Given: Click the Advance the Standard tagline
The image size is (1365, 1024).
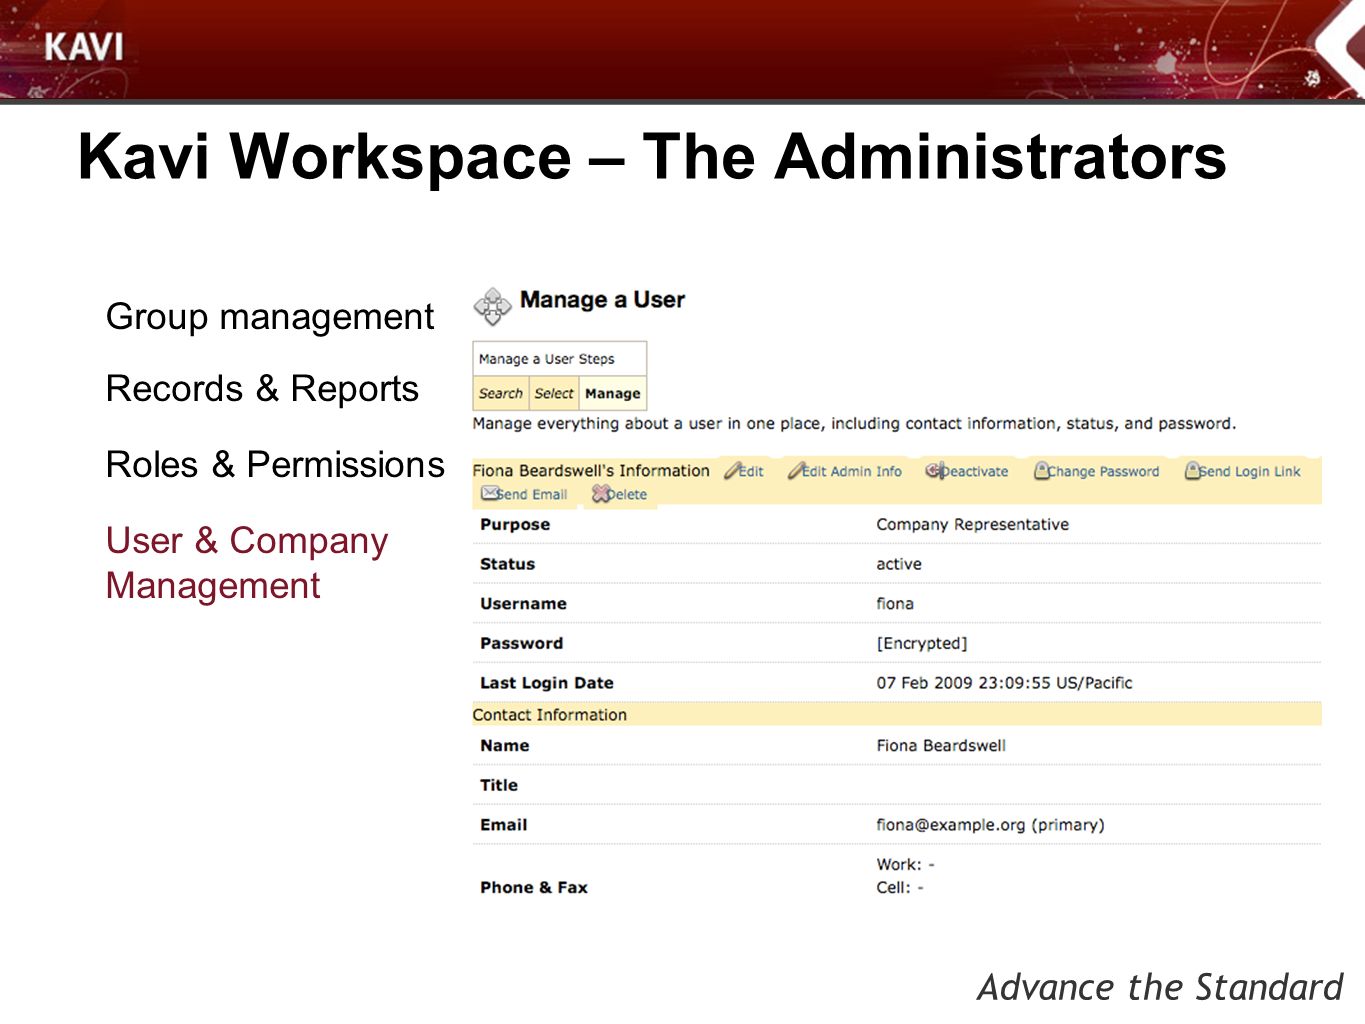Looking at the screenshot, I should 1160,987.
